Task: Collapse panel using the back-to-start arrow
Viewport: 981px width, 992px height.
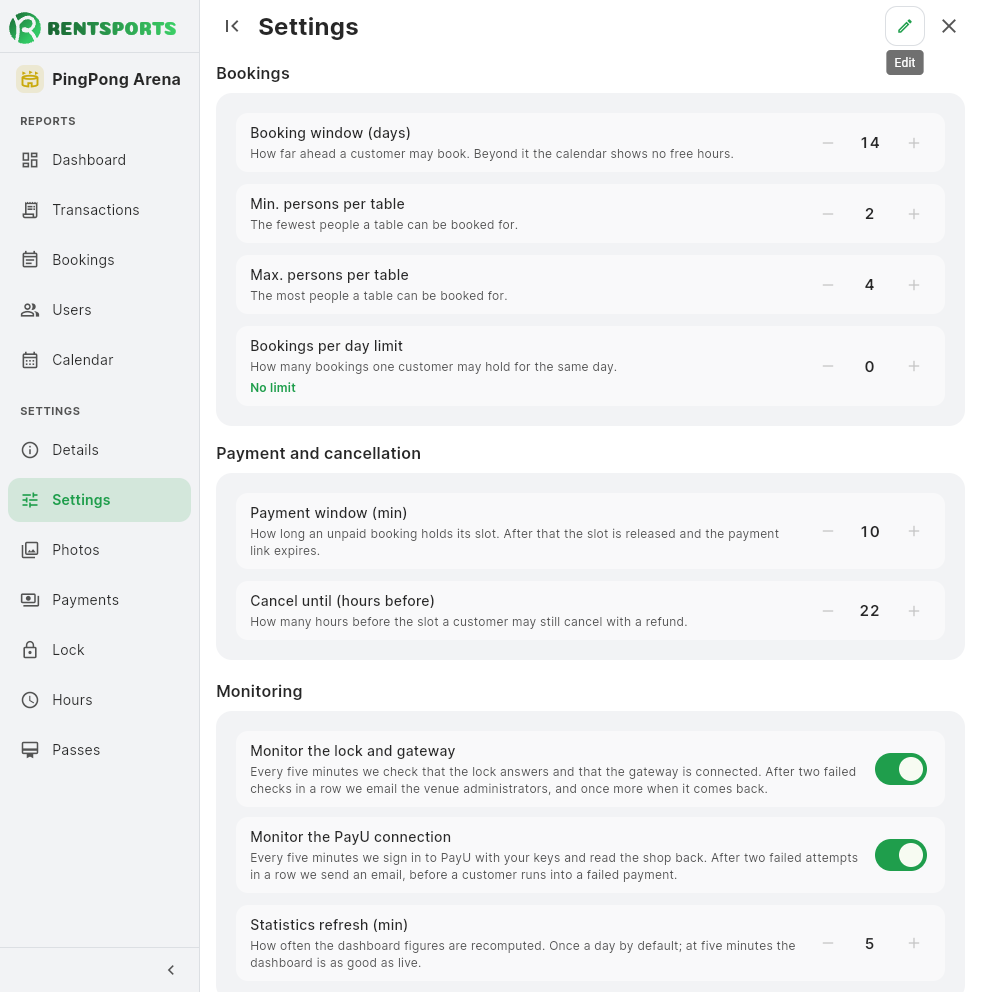Action: (232, 26)
